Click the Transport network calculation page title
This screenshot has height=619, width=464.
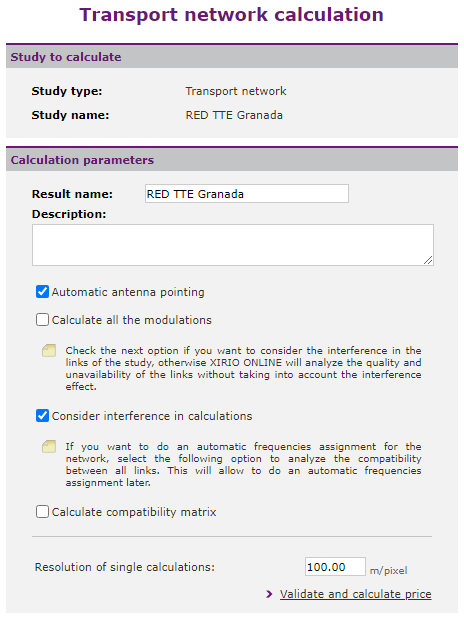click(x=232, y=15)
